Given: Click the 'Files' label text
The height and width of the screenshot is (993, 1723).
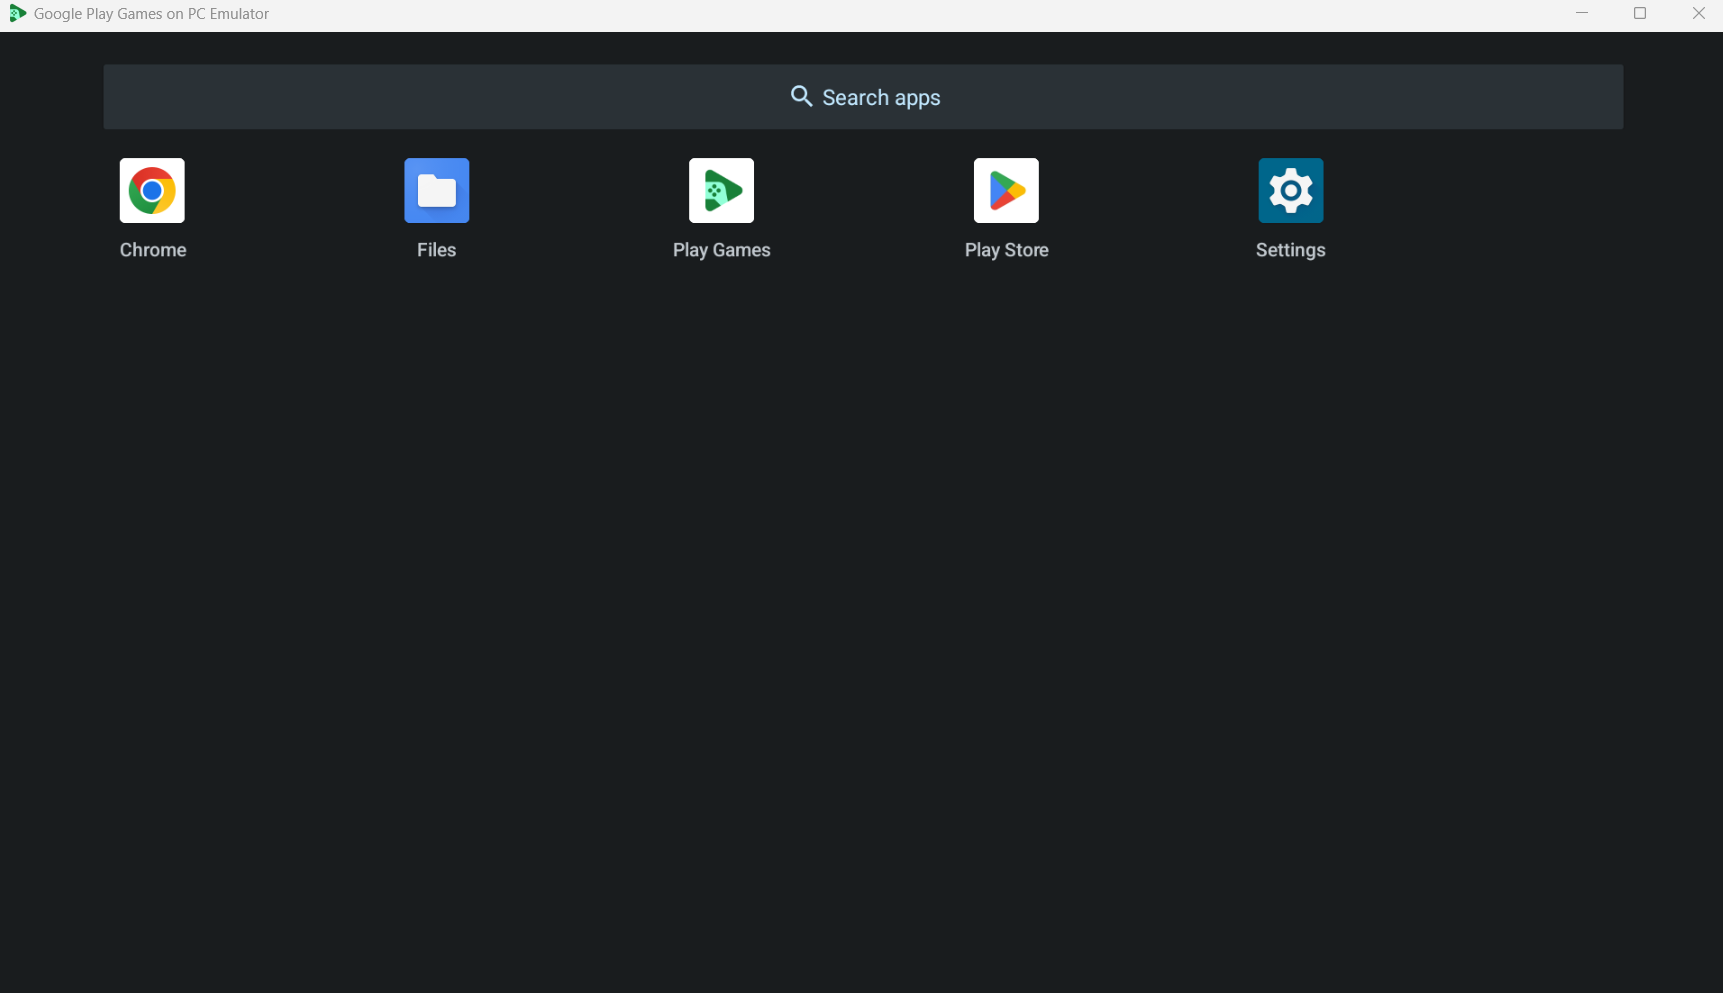Looking at the screenshot, I should click(436, 250).
